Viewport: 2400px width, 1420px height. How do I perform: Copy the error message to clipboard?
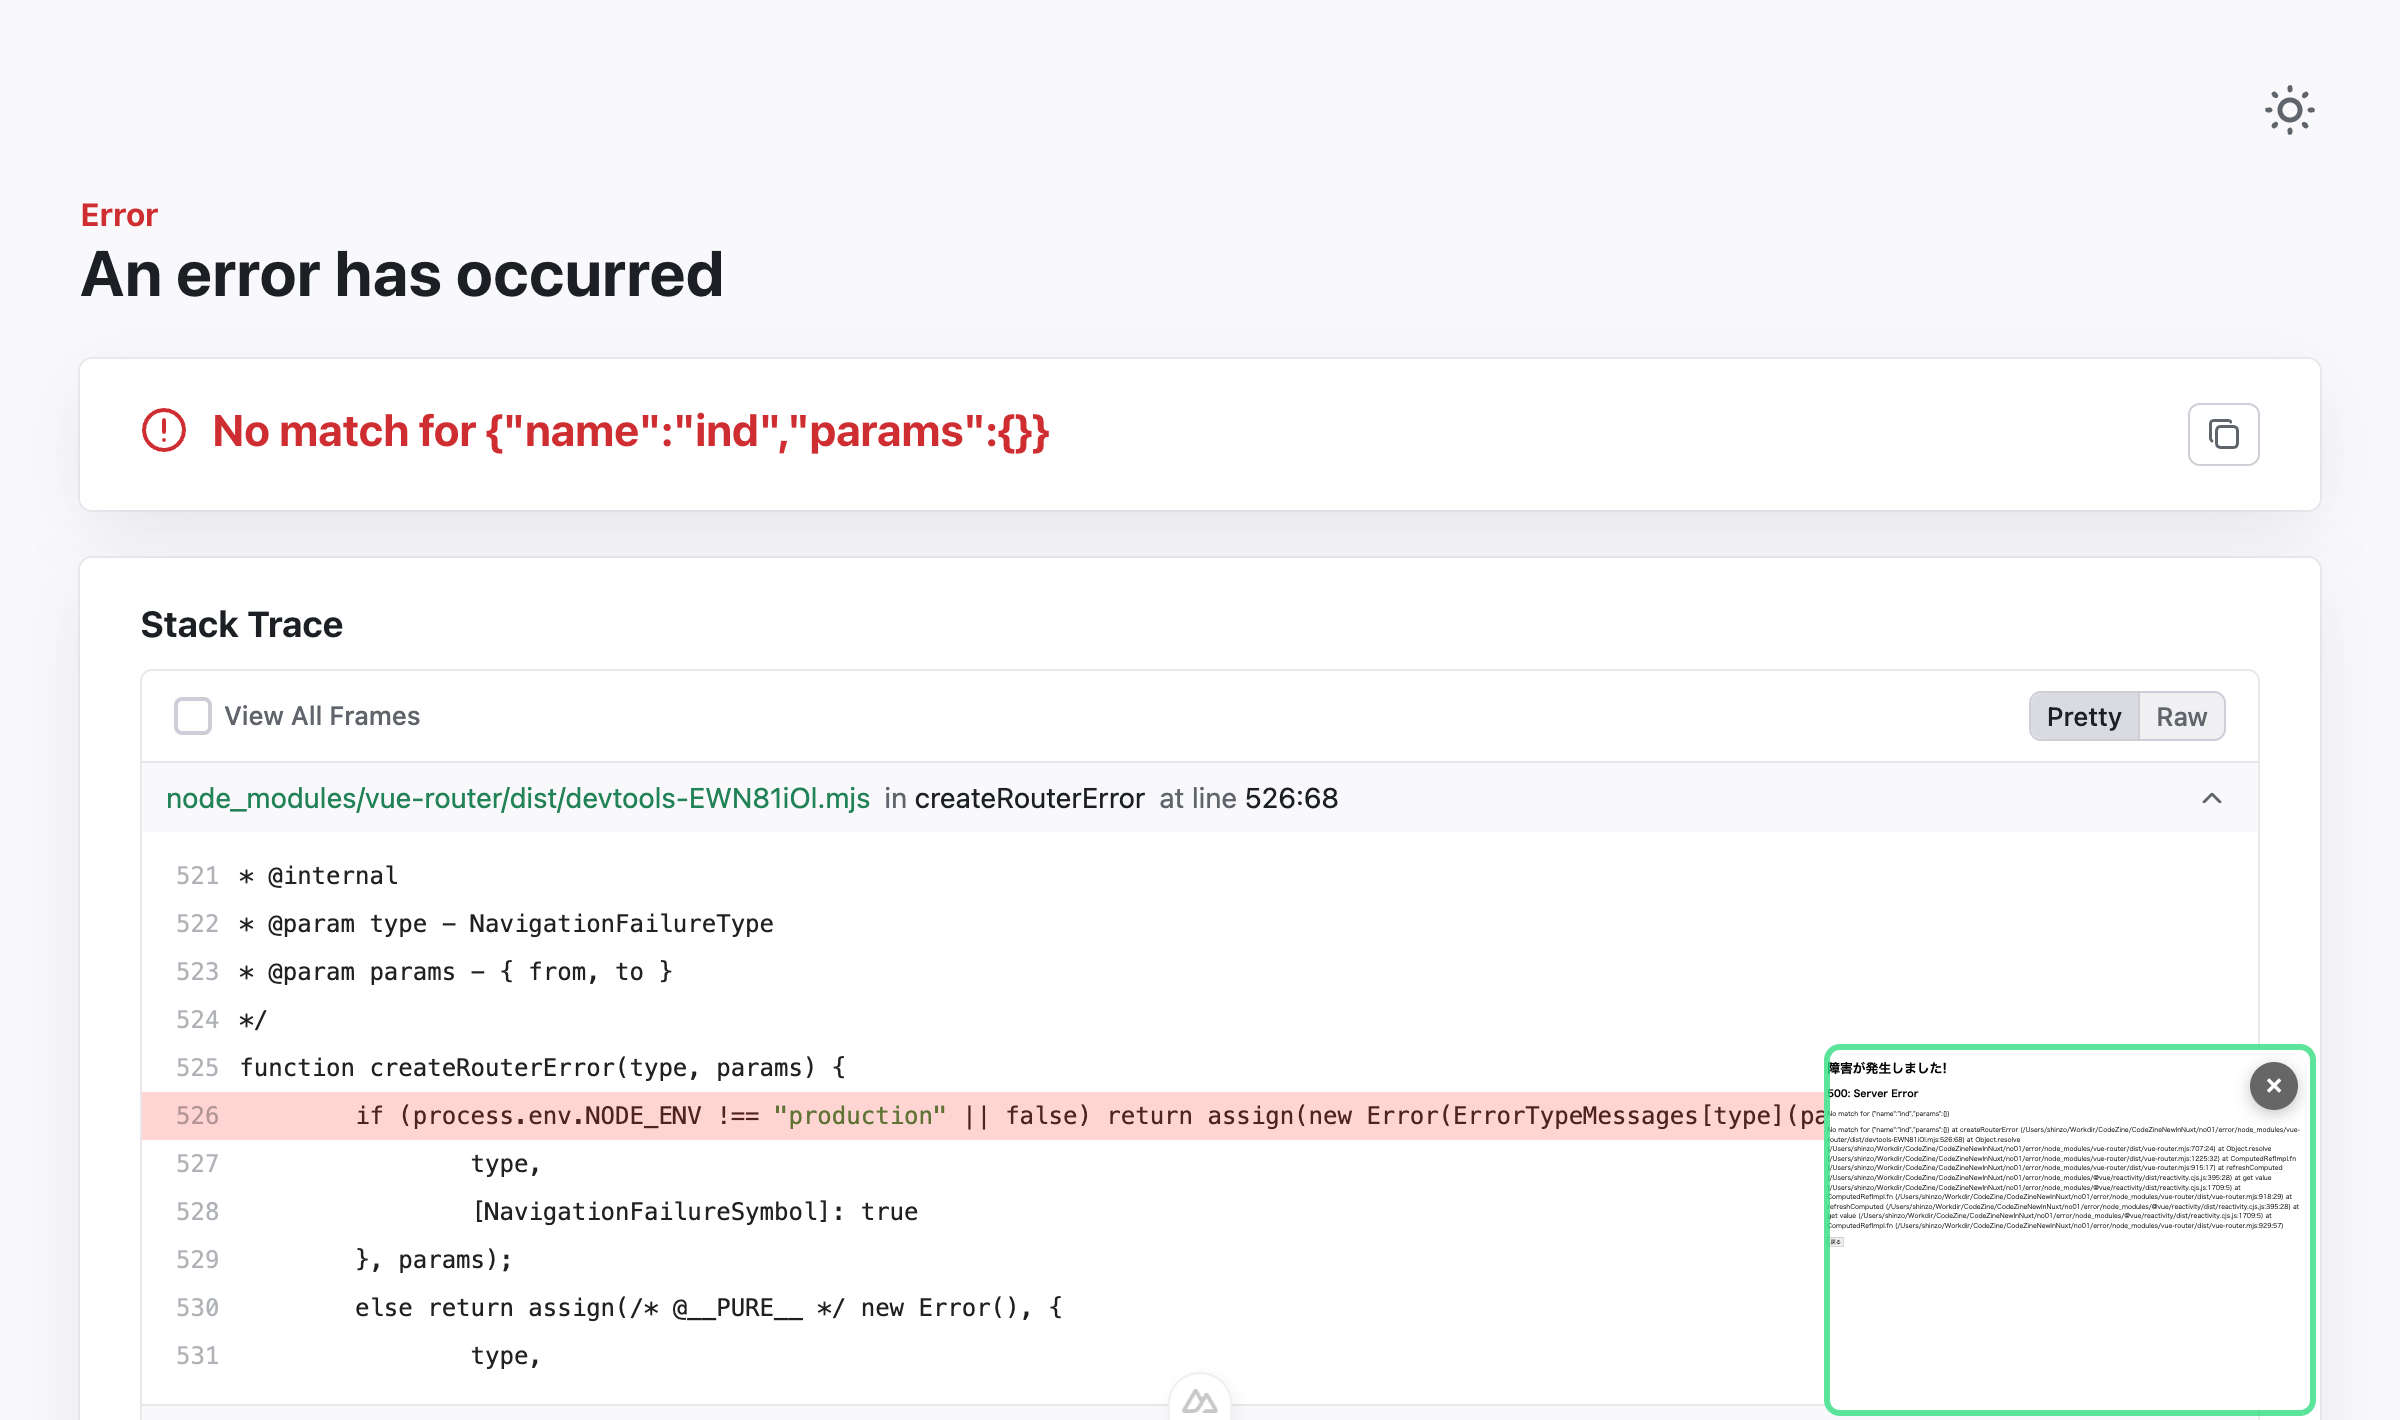point(2223,434)
